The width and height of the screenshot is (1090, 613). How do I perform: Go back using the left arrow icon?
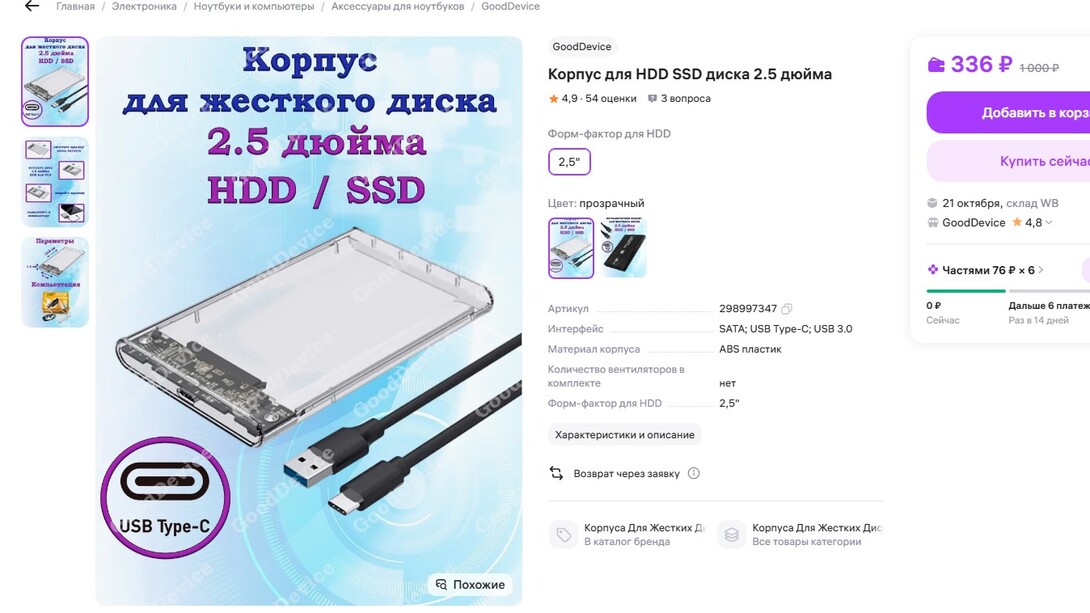[31, 6]
